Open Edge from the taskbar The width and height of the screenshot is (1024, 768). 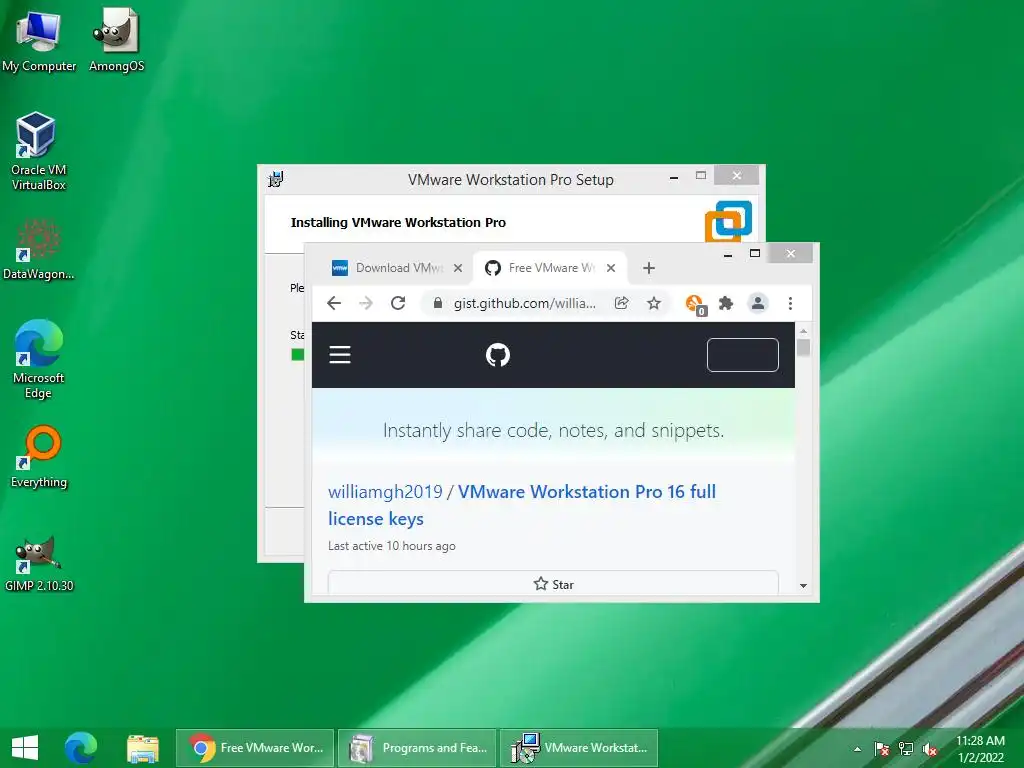(x=80, y=748)
